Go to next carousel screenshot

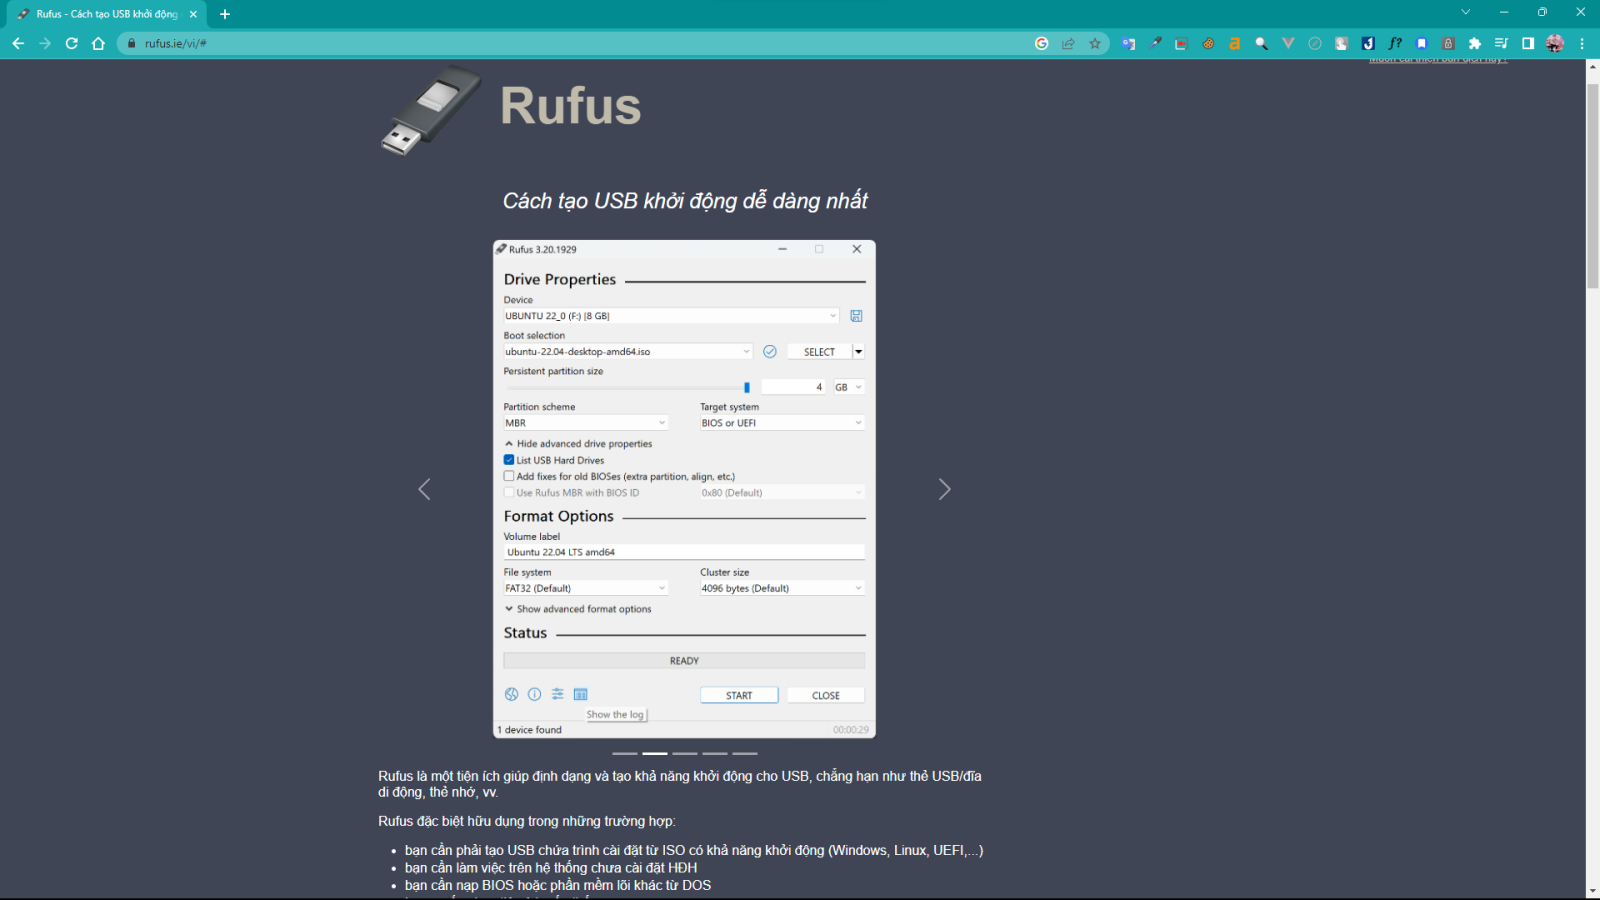click(x=944, y=489)
